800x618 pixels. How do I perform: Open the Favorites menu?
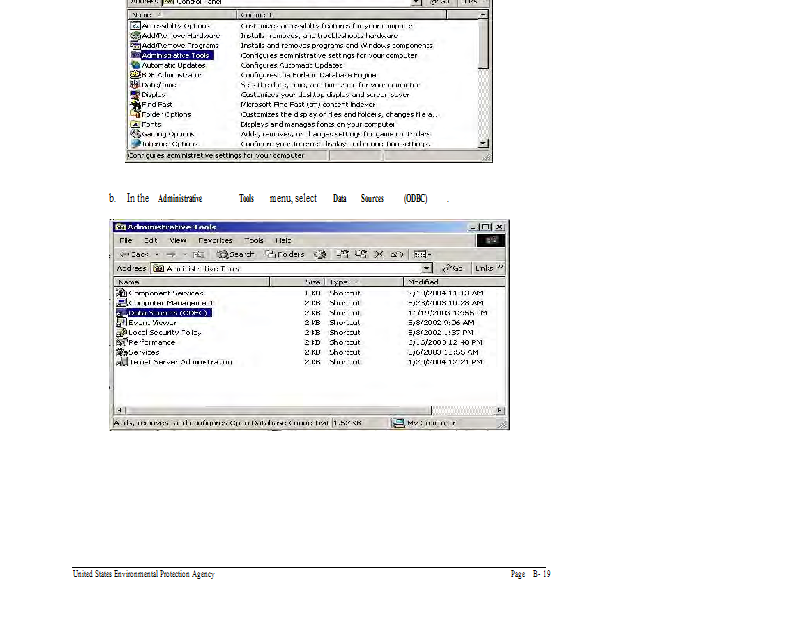tap(214, 241)
